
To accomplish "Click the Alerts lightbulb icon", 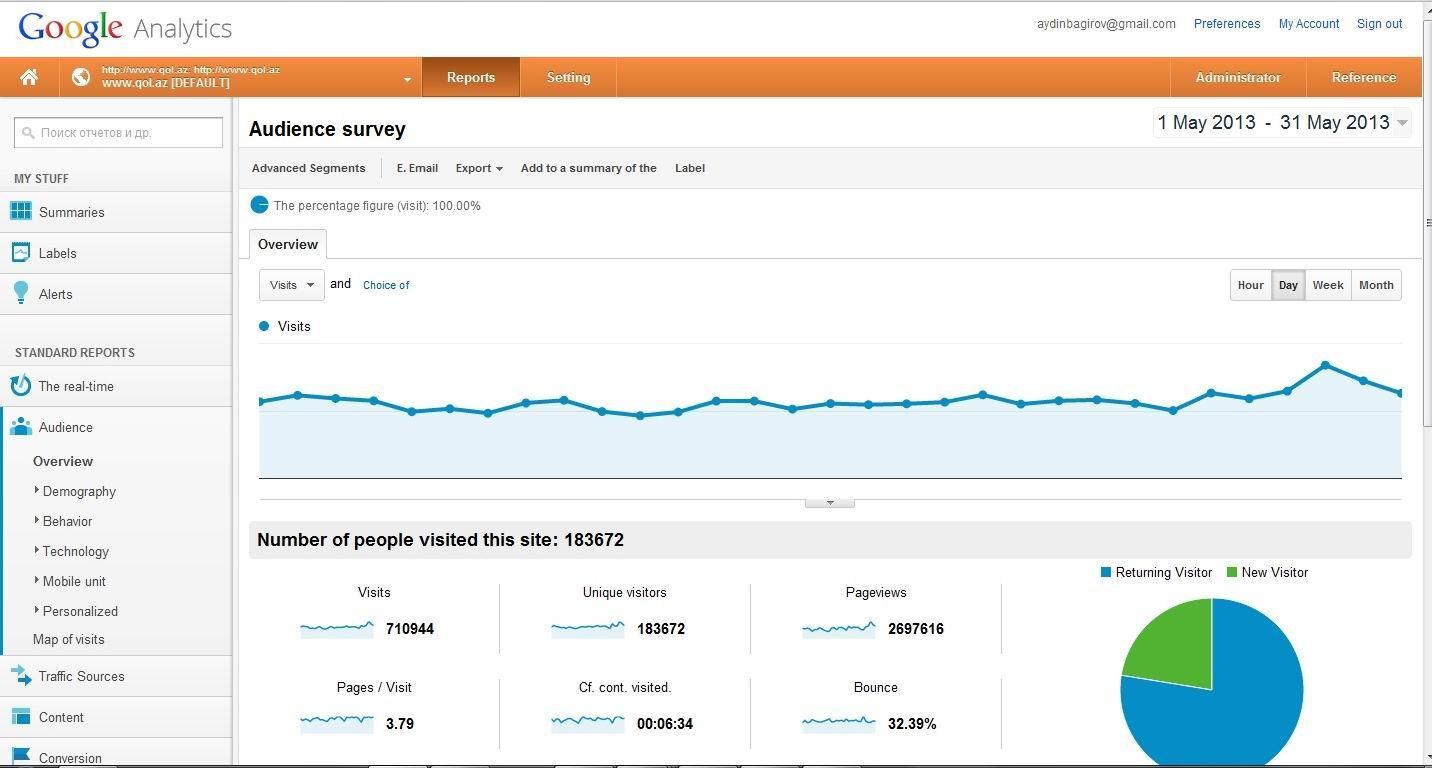I will [21, 293].
